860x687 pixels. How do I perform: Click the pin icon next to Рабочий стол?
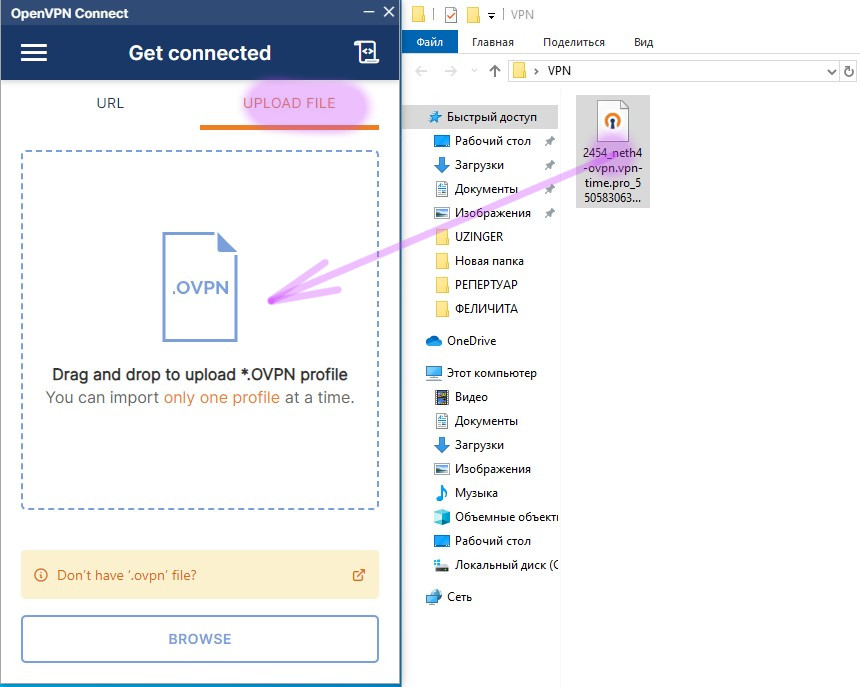(x=549, y=141)
